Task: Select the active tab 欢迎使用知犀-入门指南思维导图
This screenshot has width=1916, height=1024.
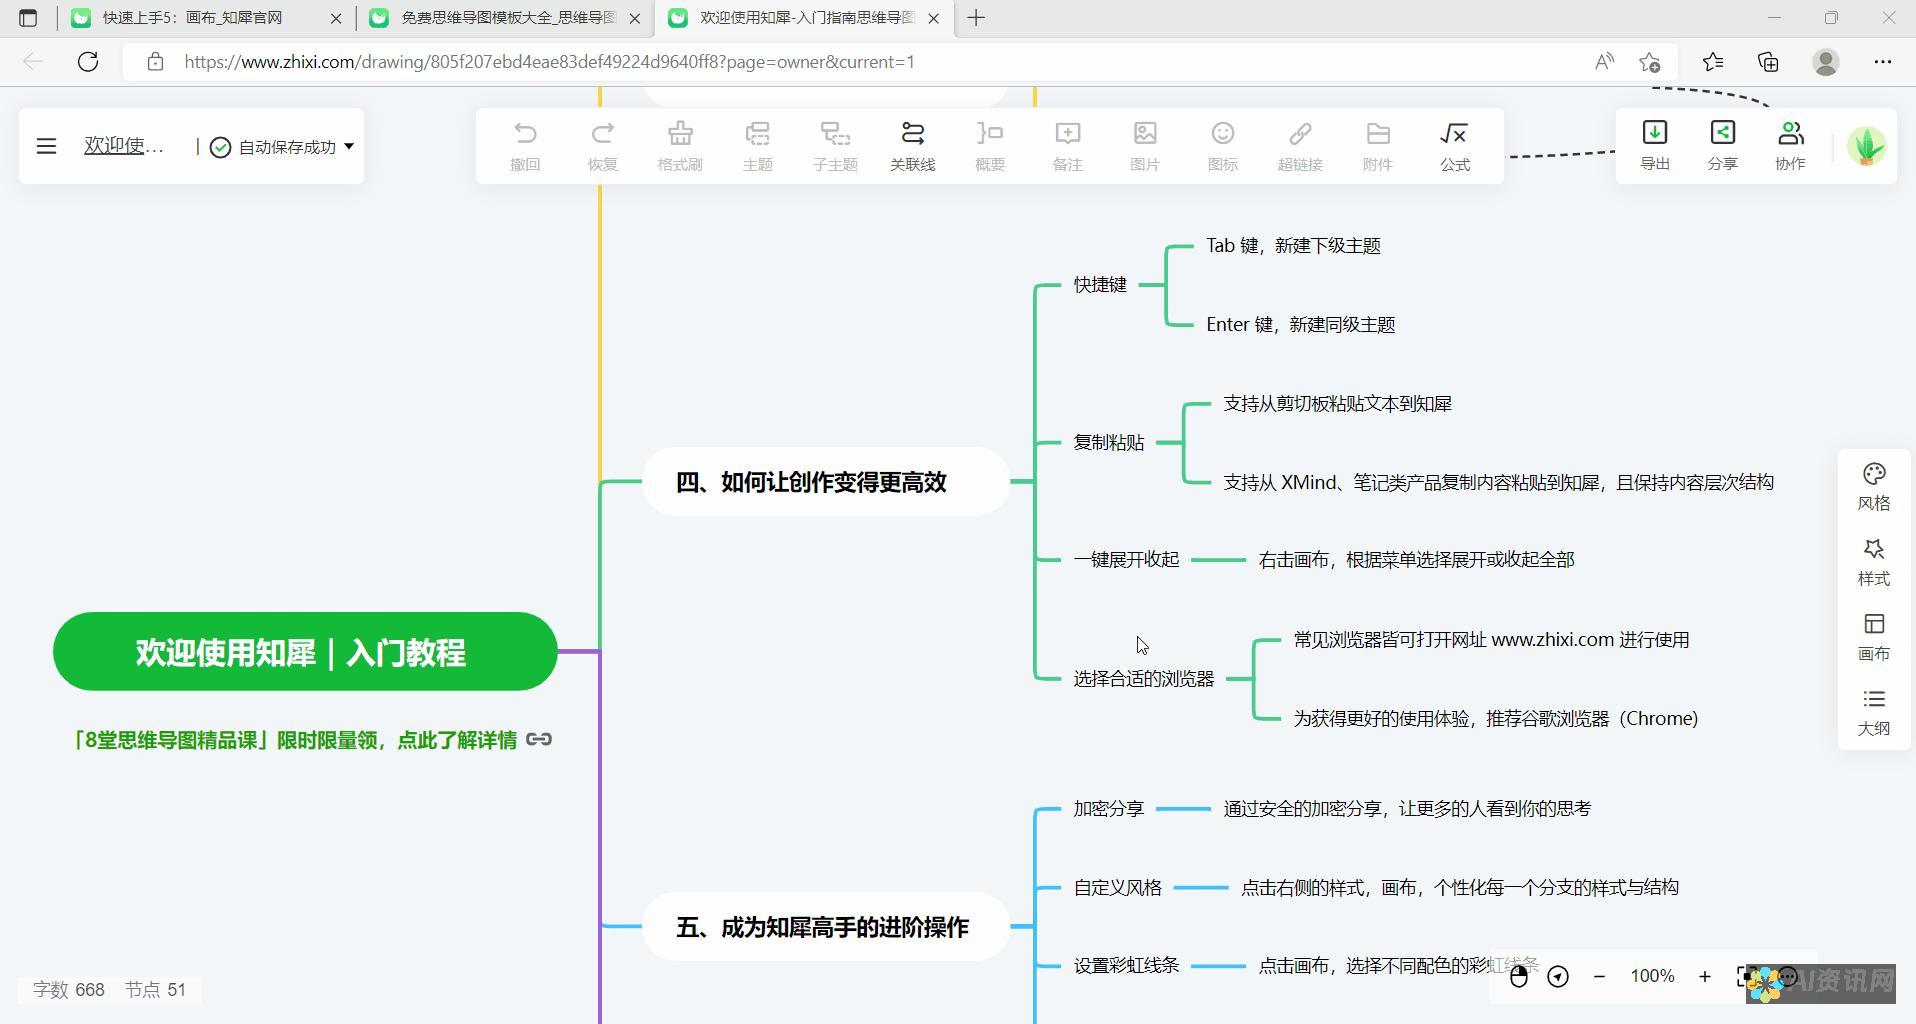Action: [805, 18]
